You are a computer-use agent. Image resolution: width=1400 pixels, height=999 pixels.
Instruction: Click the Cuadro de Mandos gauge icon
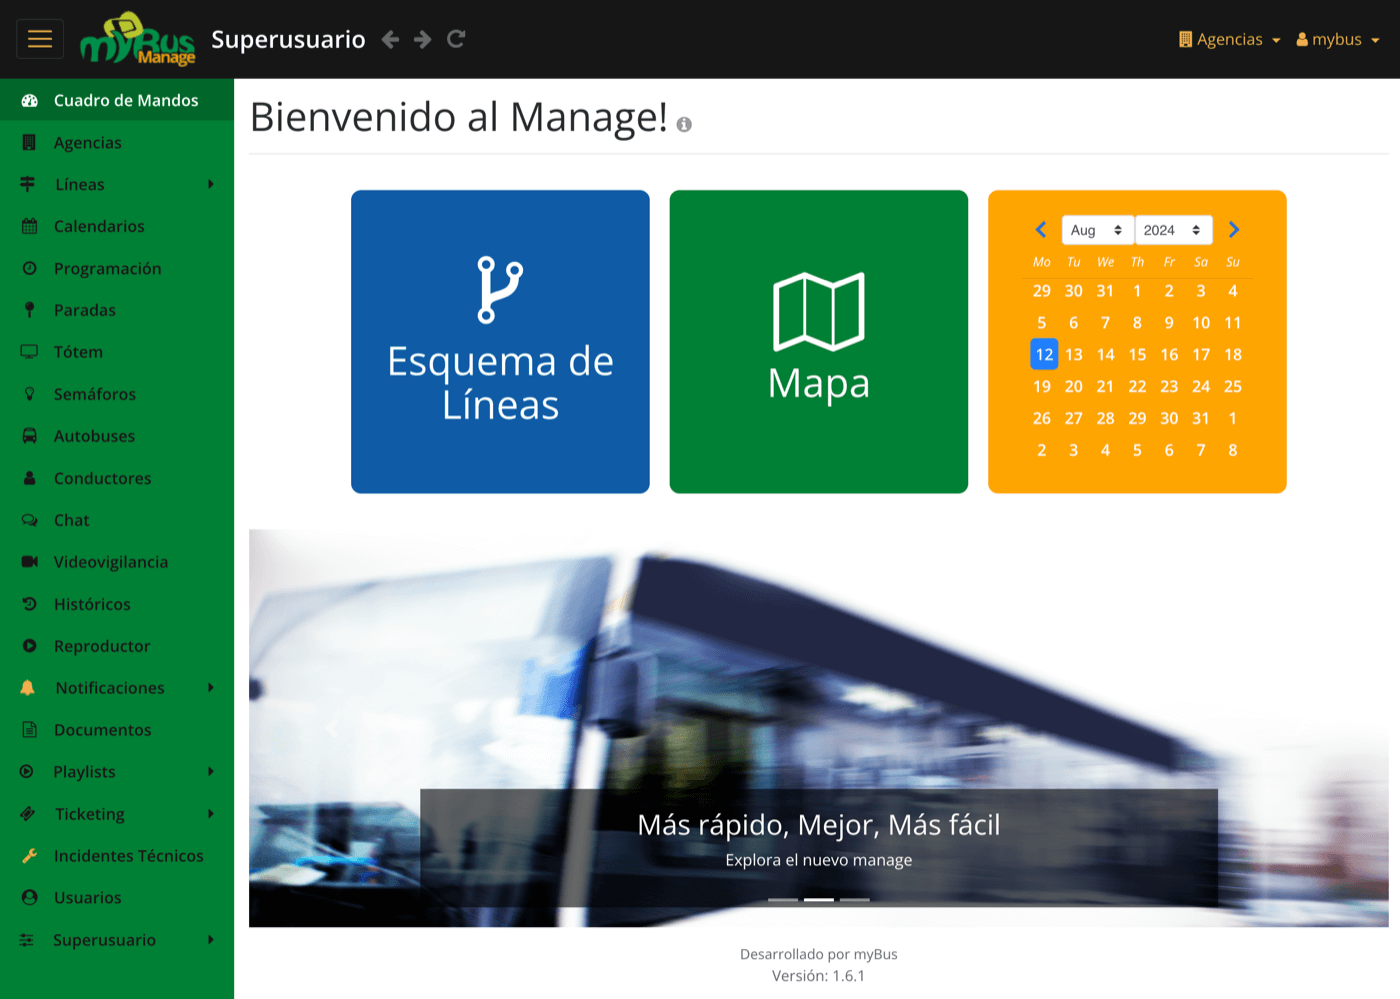coord(29,100)
